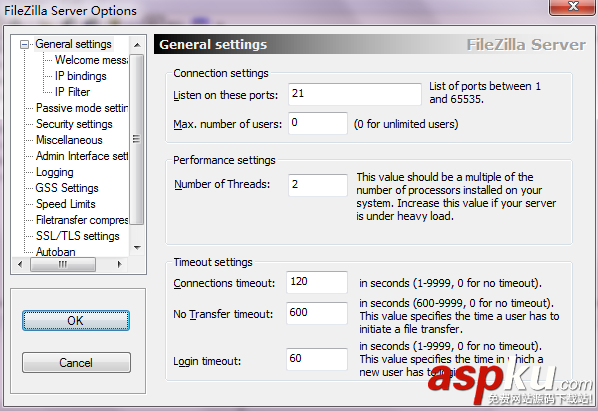Click the OK button
This screenshot has height=411, width=598.
click(76, 321)
